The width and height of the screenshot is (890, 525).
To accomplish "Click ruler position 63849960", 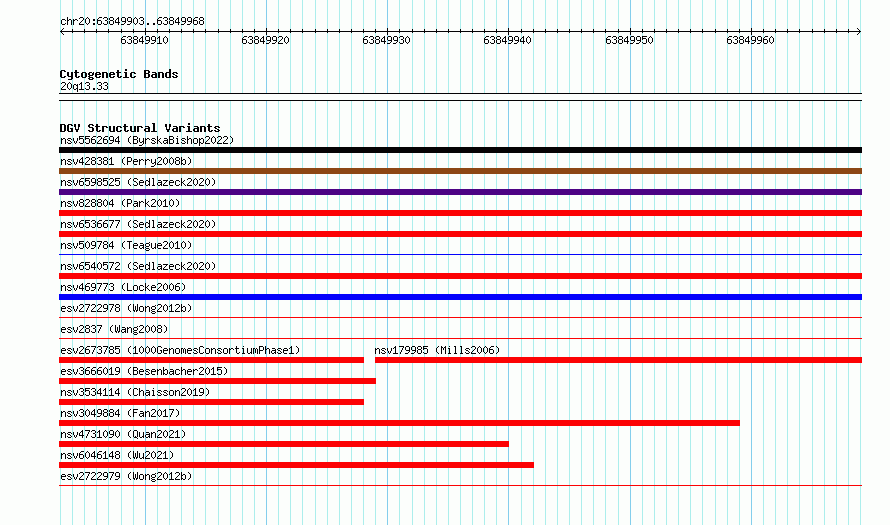I will [750, 40].
